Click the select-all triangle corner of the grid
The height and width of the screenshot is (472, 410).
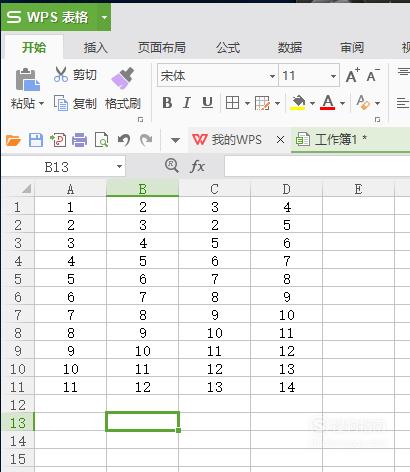27,189
